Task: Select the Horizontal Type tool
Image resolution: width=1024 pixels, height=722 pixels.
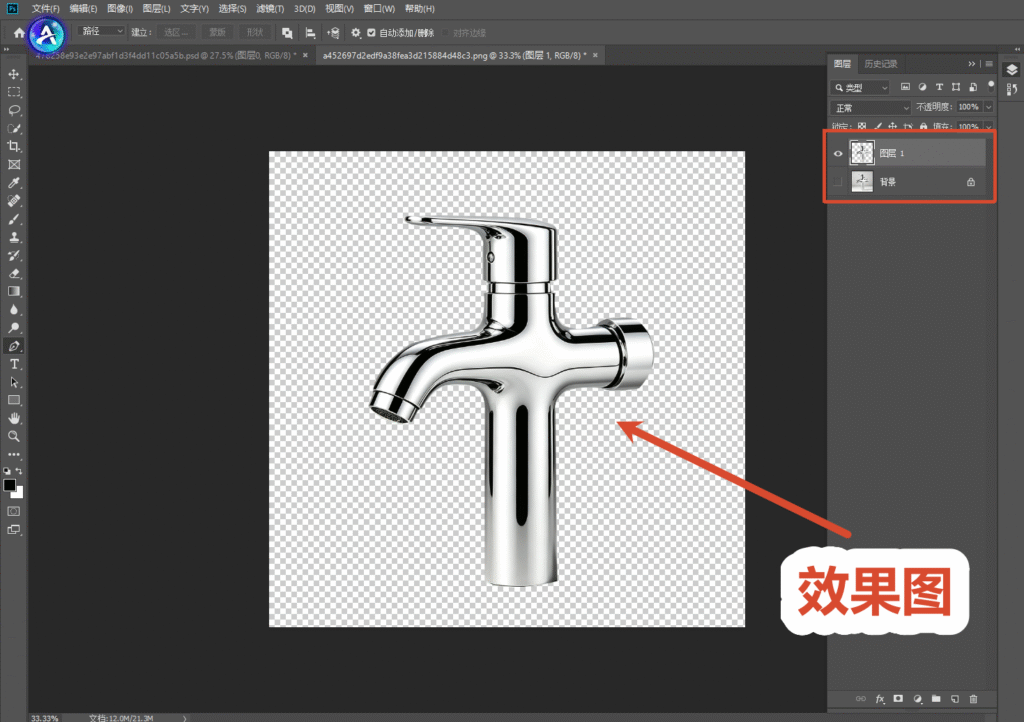Action: (x=14, y=364)
